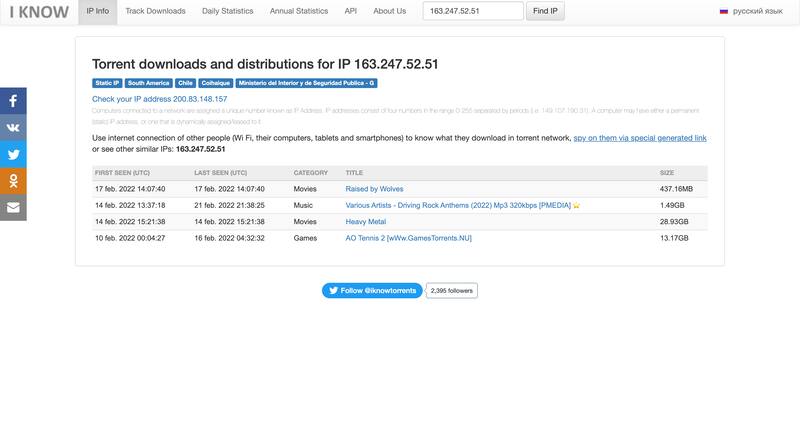This screenshot has width=800, height=440.
Task: Open the AO Tennis 2 torrent link
Action: 406,238
